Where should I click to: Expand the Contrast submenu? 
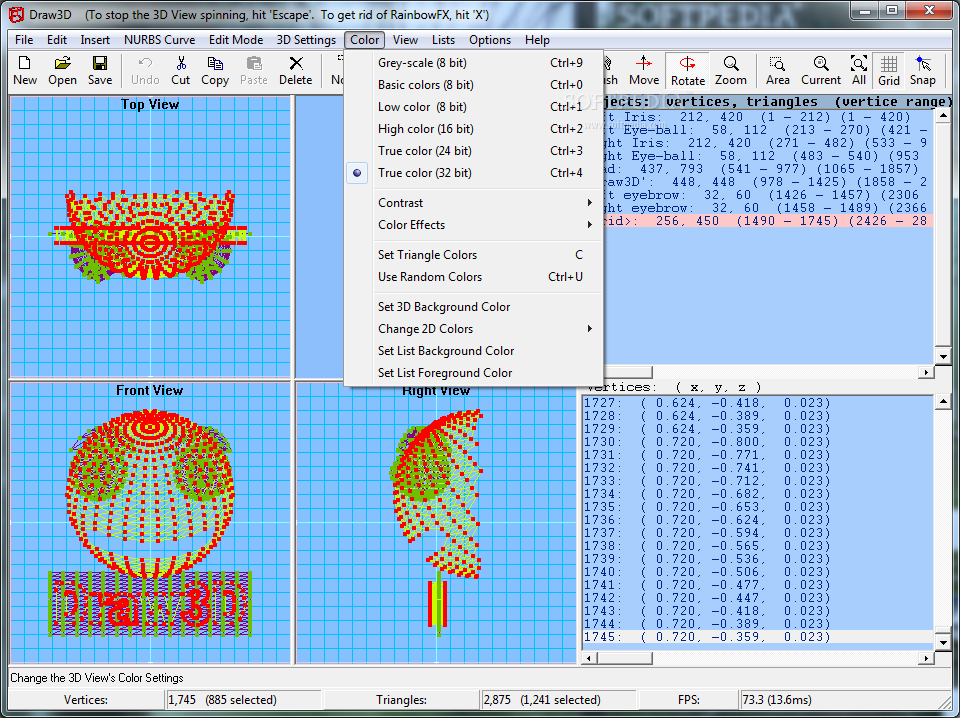click(x=475, y=203)
